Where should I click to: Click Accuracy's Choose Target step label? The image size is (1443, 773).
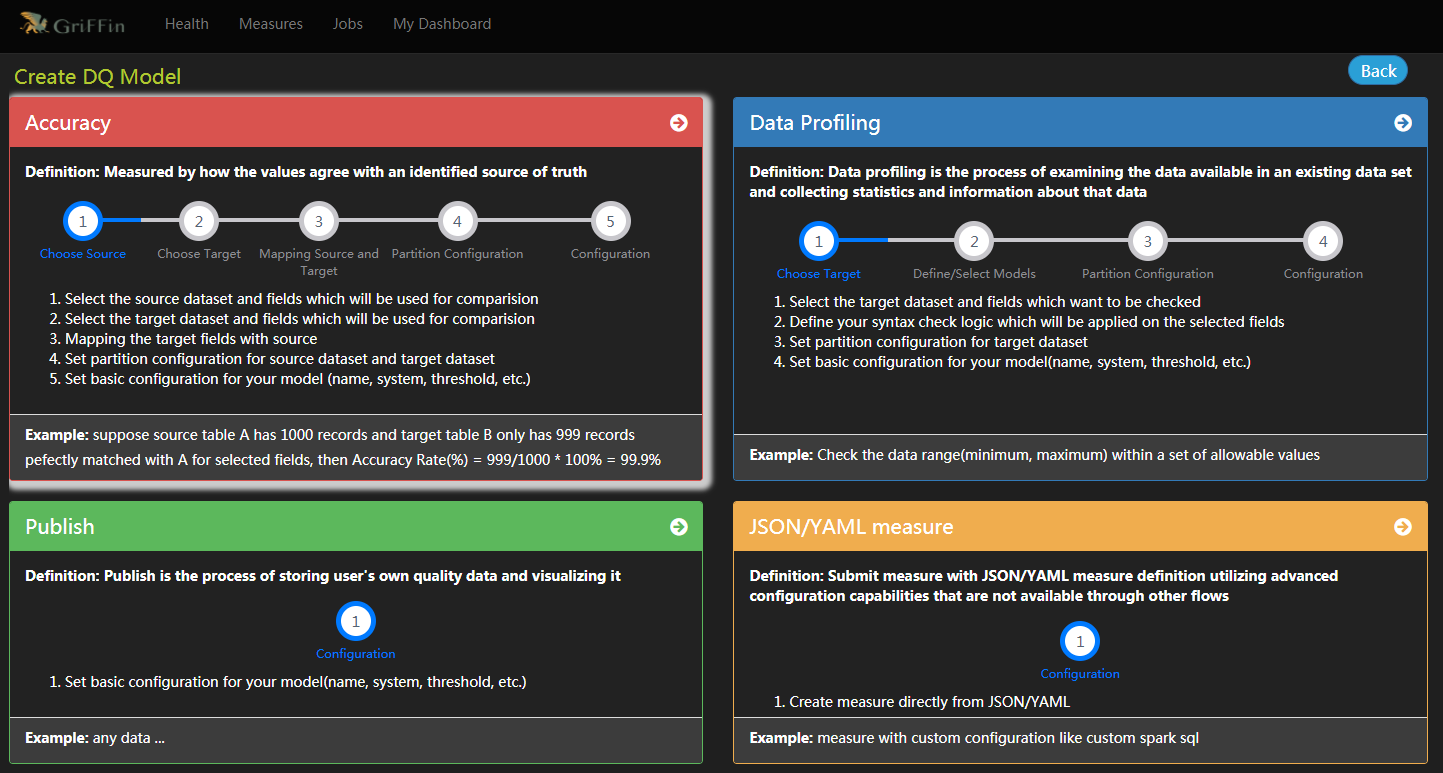pyautogui.click(x=199, y=254)
